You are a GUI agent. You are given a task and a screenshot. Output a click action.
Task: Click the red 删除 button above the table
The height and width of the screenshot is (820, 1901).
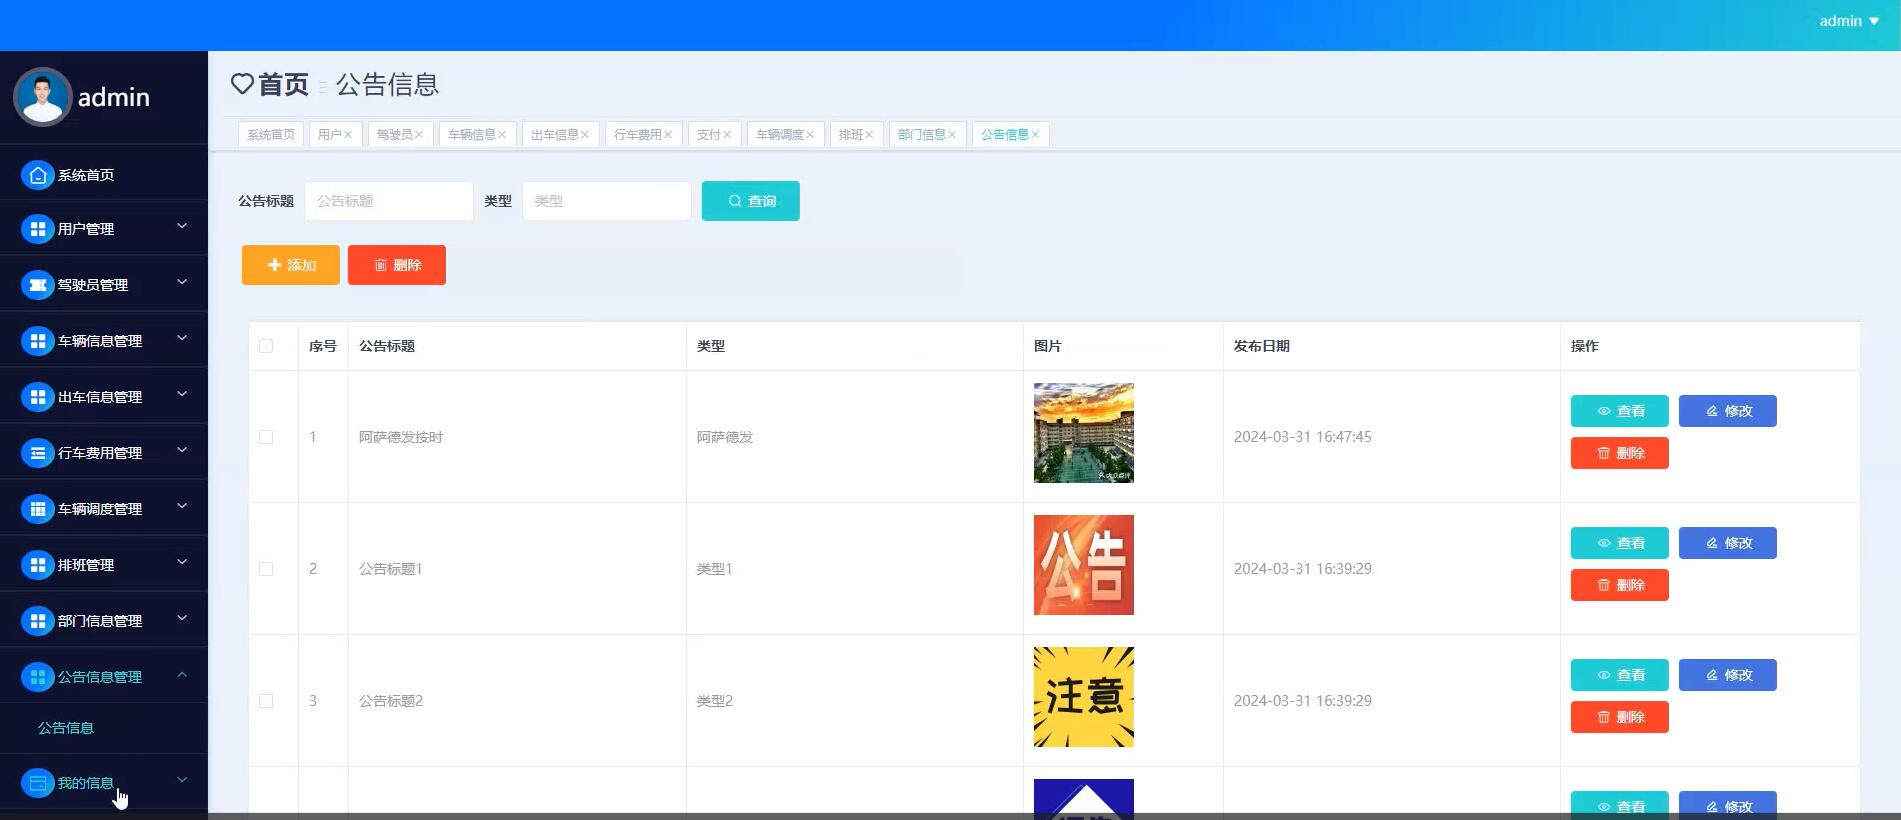coord(397,265)
